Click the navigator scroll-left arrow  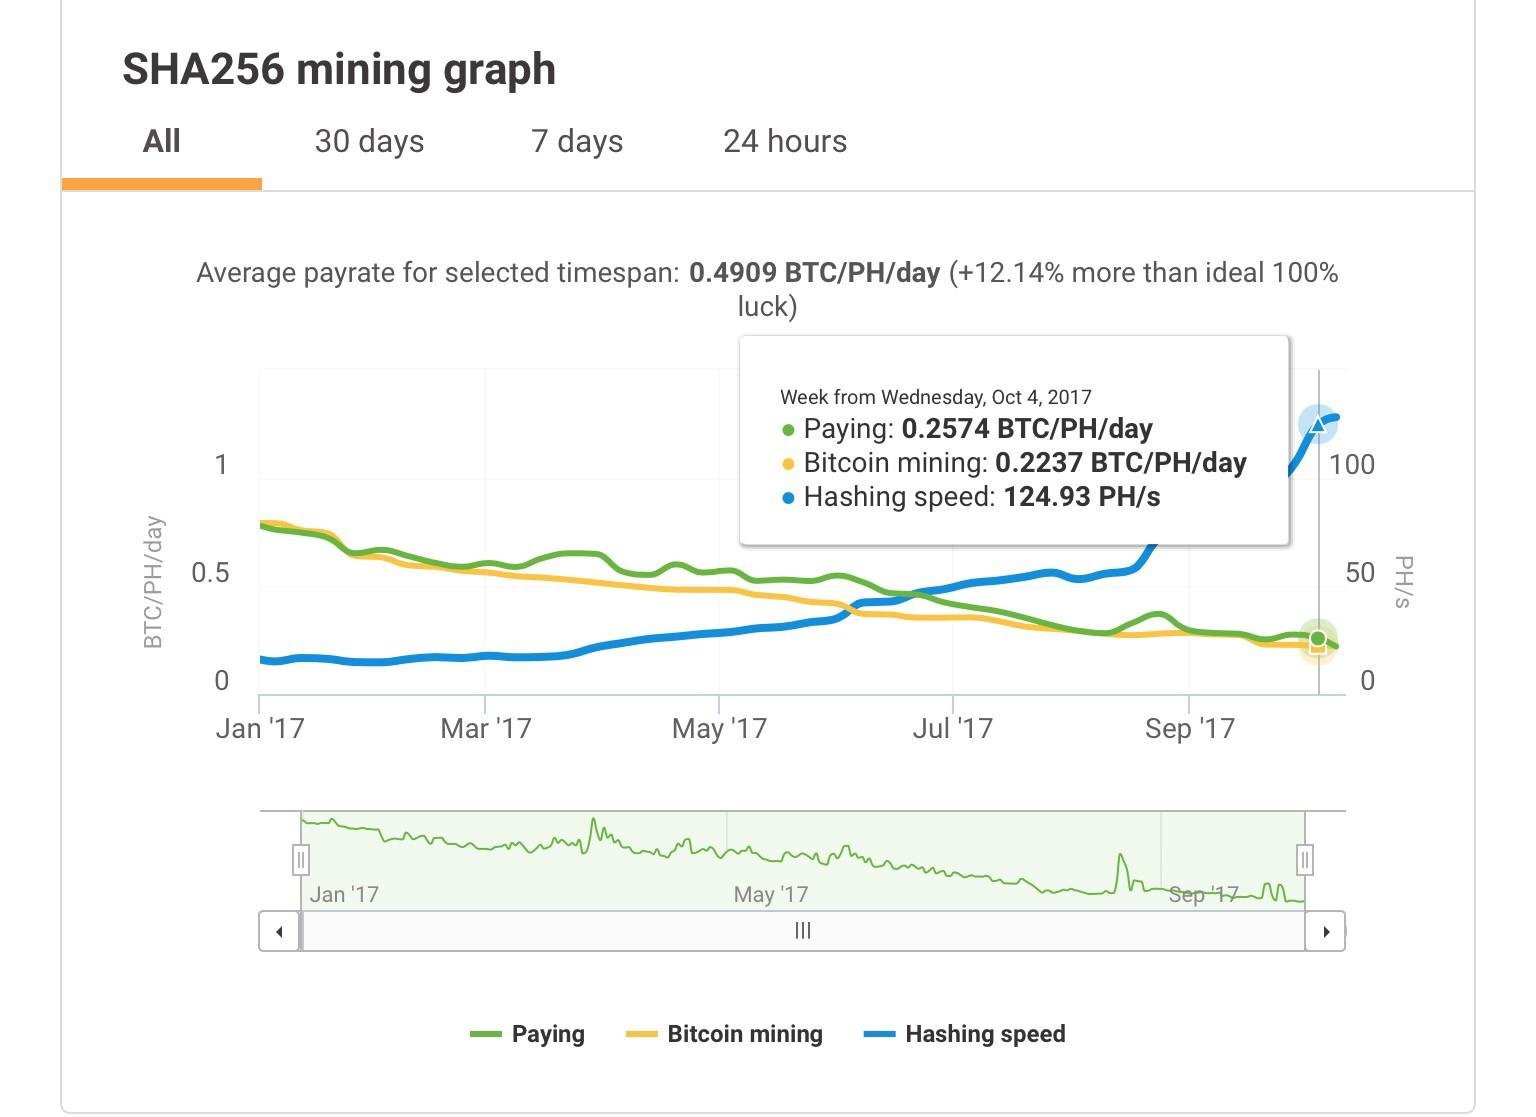click(x=280, y=931)
